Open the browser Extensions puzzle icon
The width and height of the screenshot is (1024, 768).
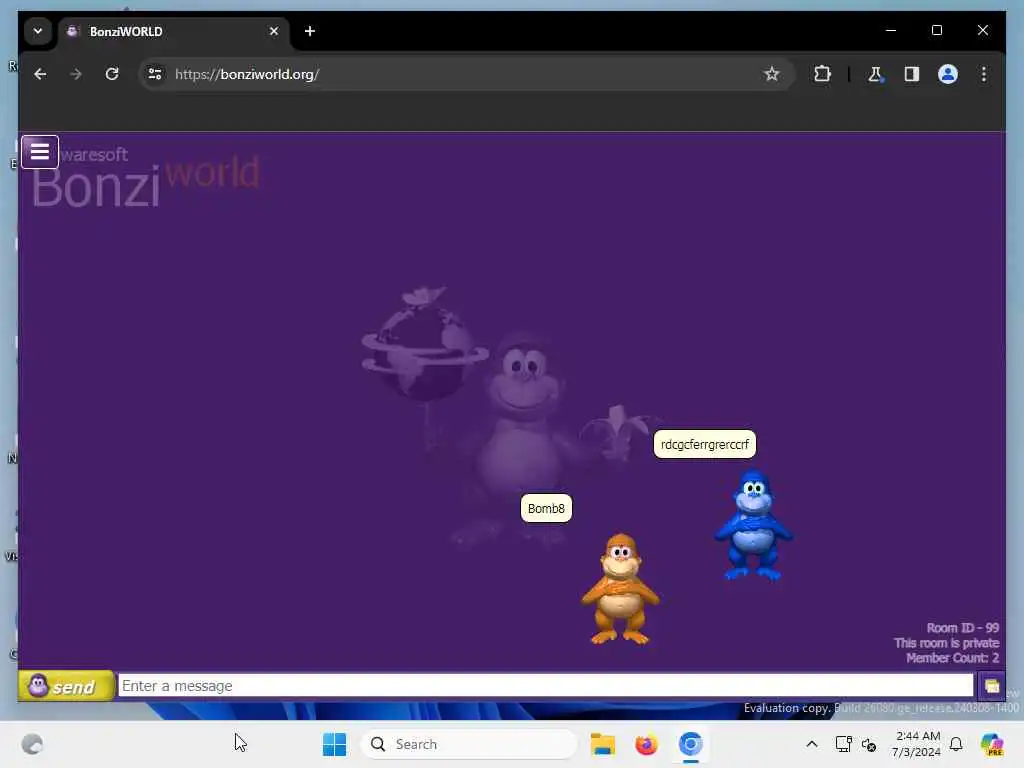pyautogui.click(x=822, y=74)
